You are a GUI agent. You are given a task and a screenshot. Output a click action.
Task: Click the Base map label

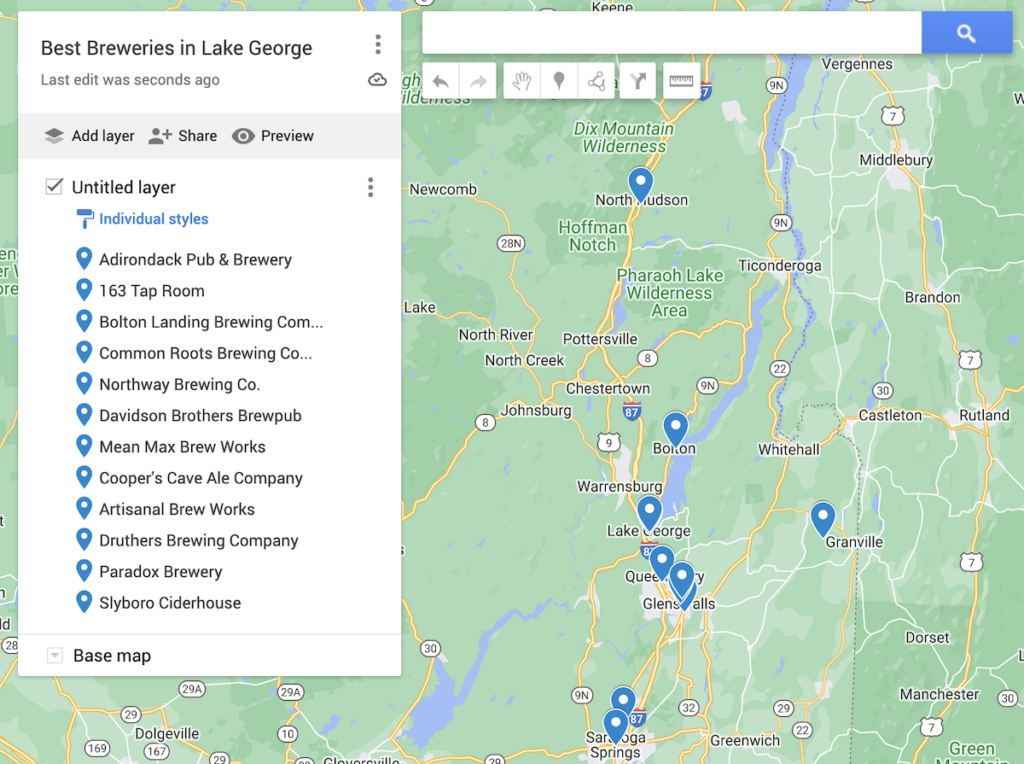pos(112,655)
